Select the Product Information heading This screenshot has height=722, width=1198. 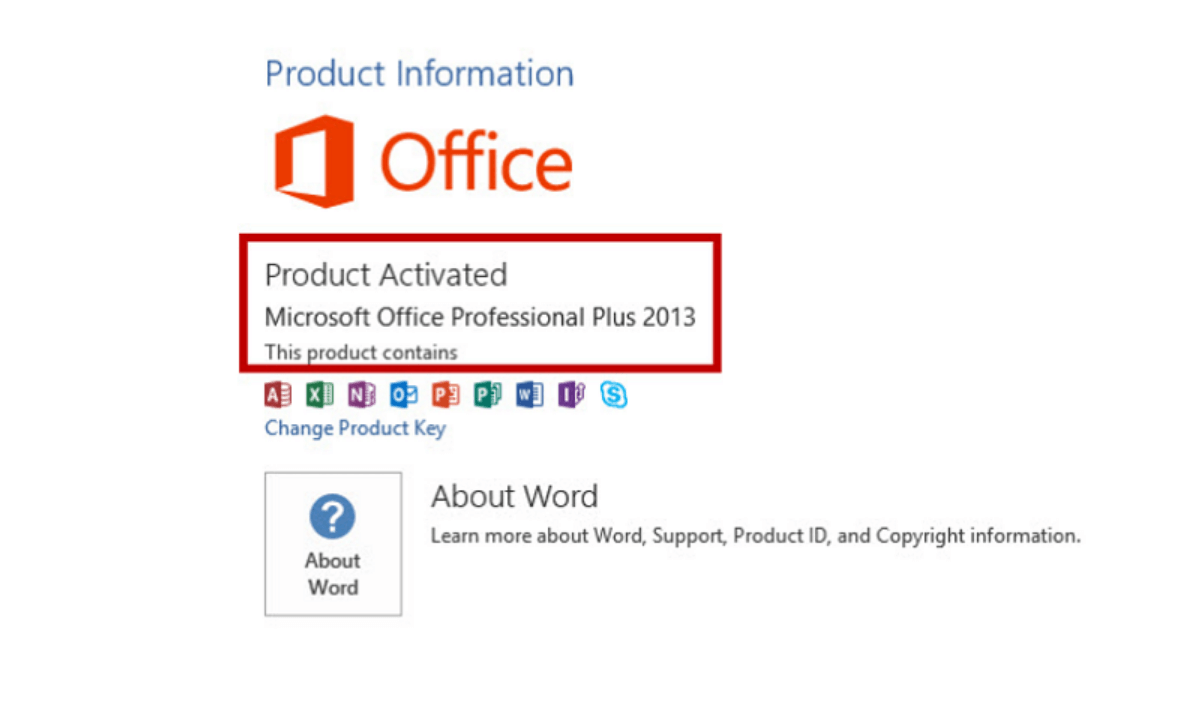[419, 74]
